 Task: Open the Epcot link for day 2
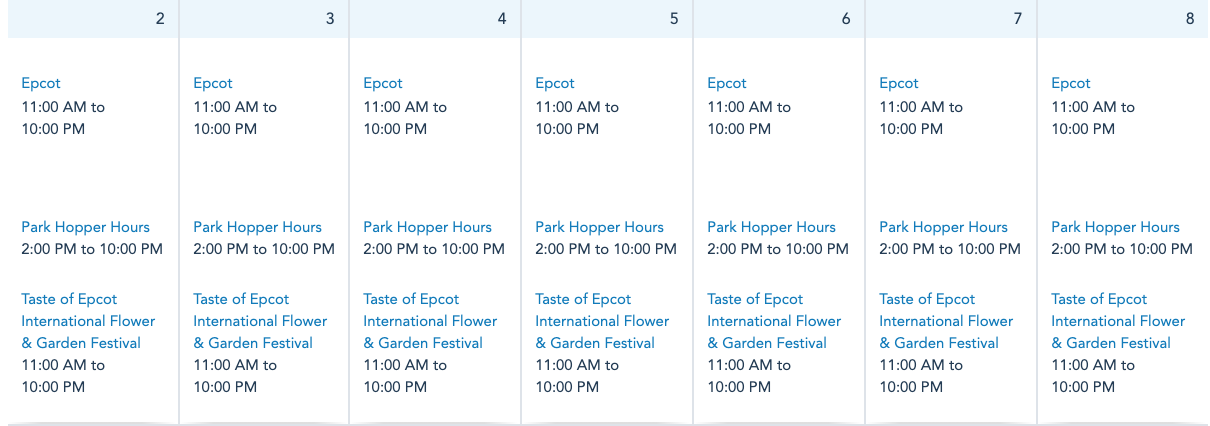coord(41,84)
